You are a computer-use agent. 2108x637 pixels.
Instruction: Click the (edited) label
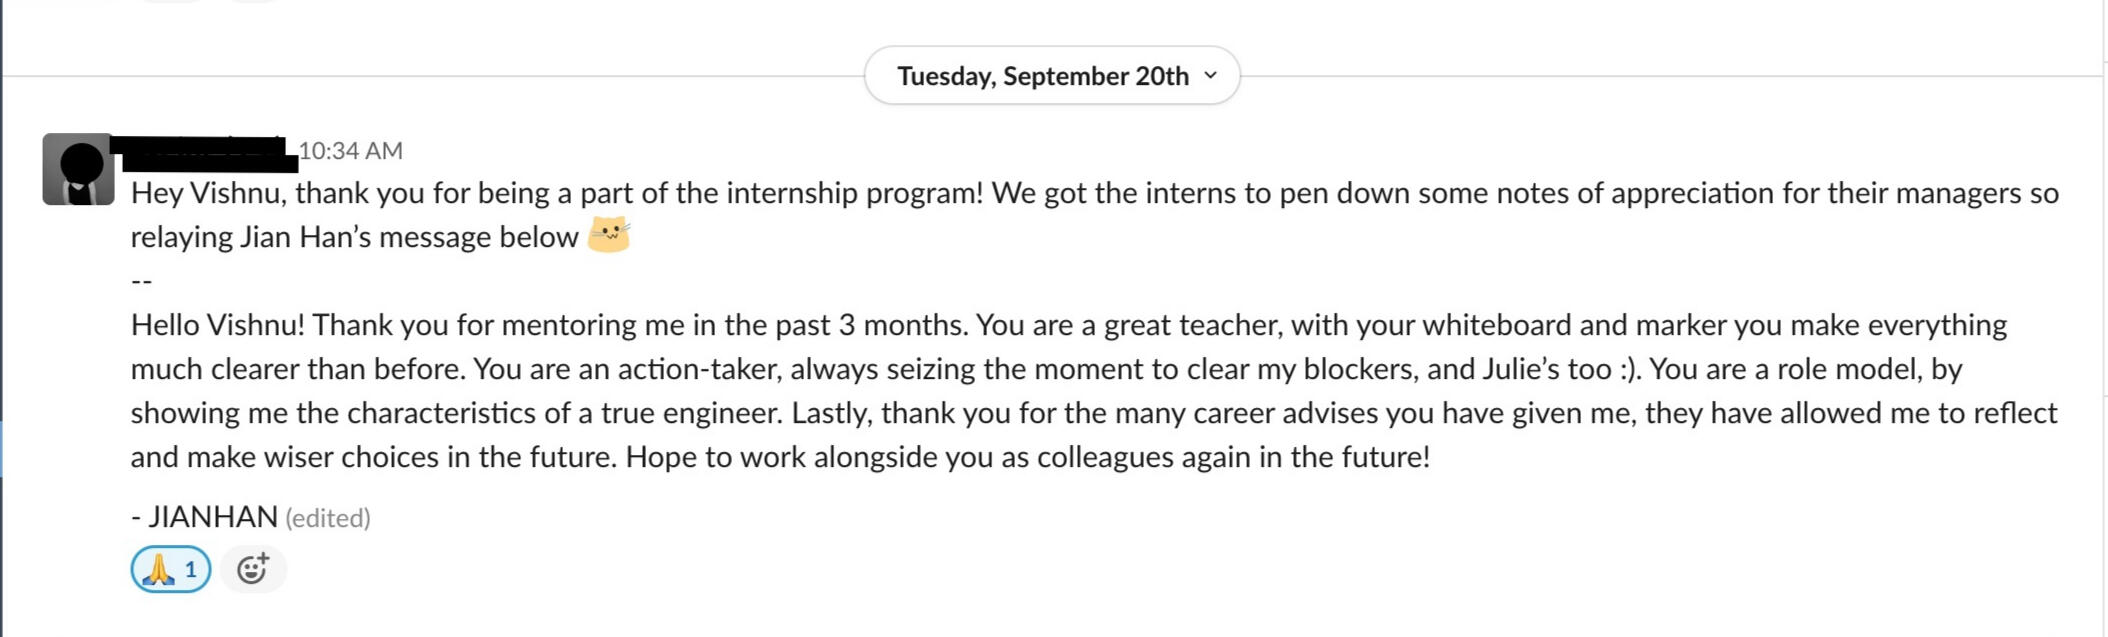[328, 518]
